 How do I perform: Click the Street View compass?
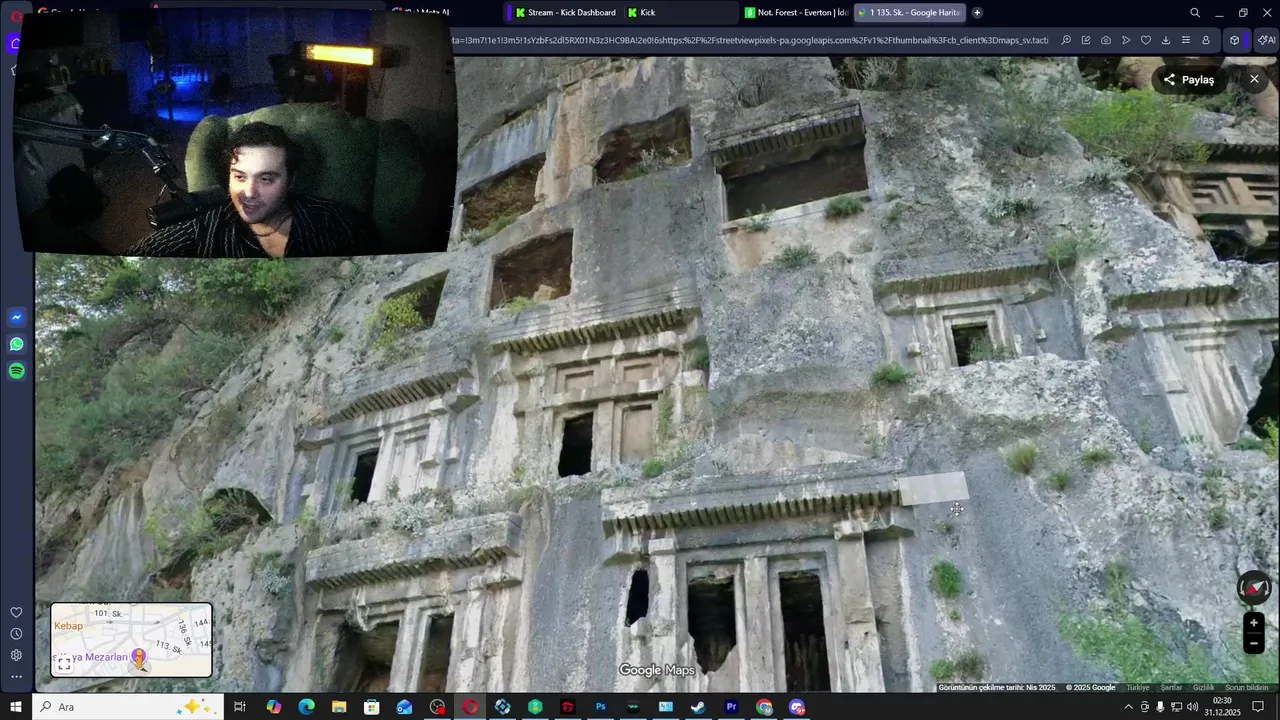click(x=1254, y=588)
